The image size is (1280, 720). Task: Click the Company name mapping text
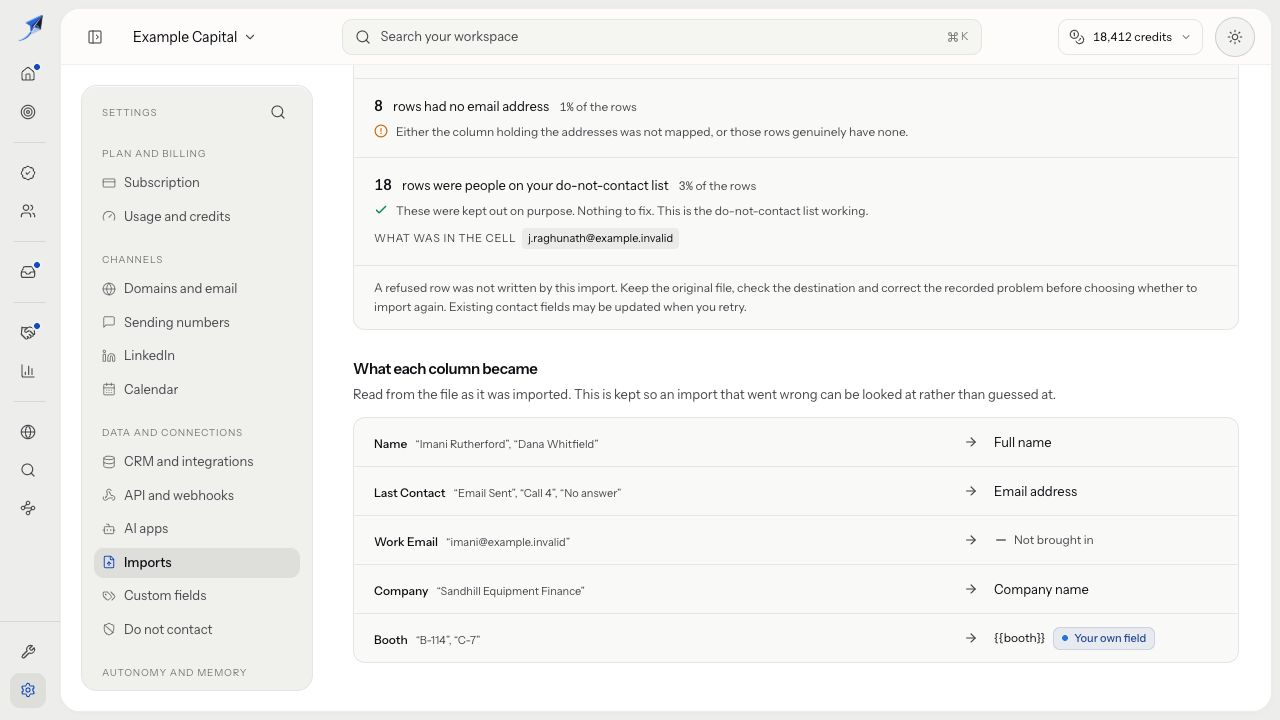pos(1041,589)
